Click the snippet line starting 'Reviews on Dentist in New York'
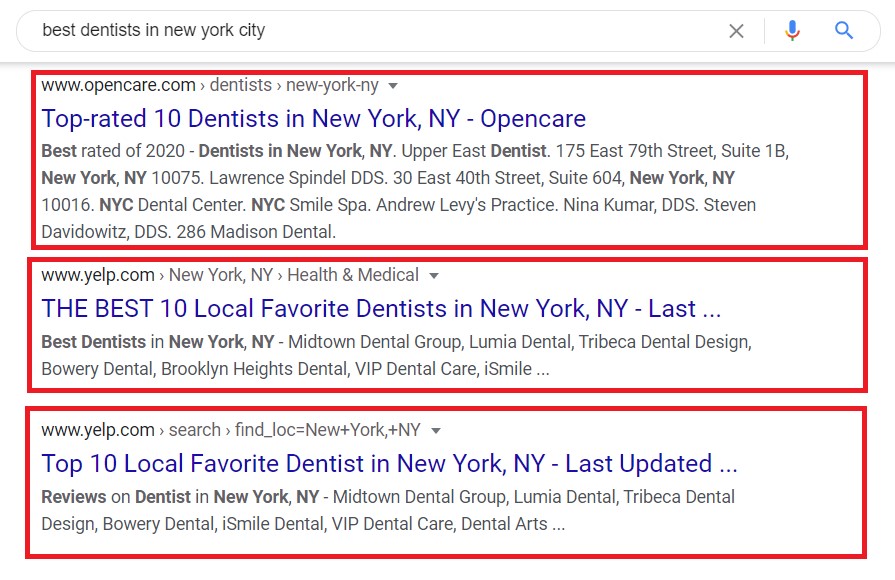Image resolution: width=895 pixels, height=580 pixels. 388,497
